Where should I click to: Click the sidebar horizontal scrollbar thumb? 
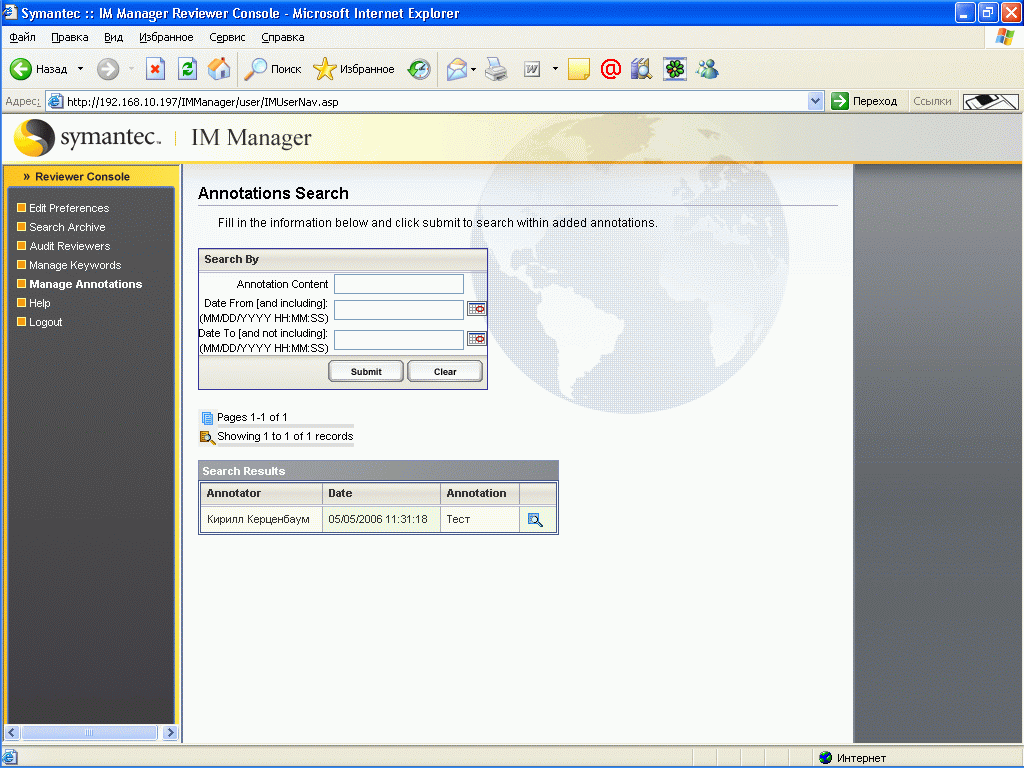89,733
